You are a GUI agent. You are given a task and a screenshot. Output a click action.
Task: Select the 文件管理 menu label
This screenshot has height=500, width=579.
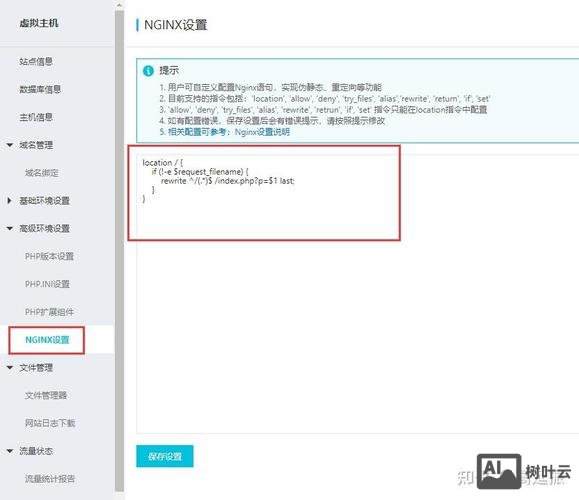point(36,368)
